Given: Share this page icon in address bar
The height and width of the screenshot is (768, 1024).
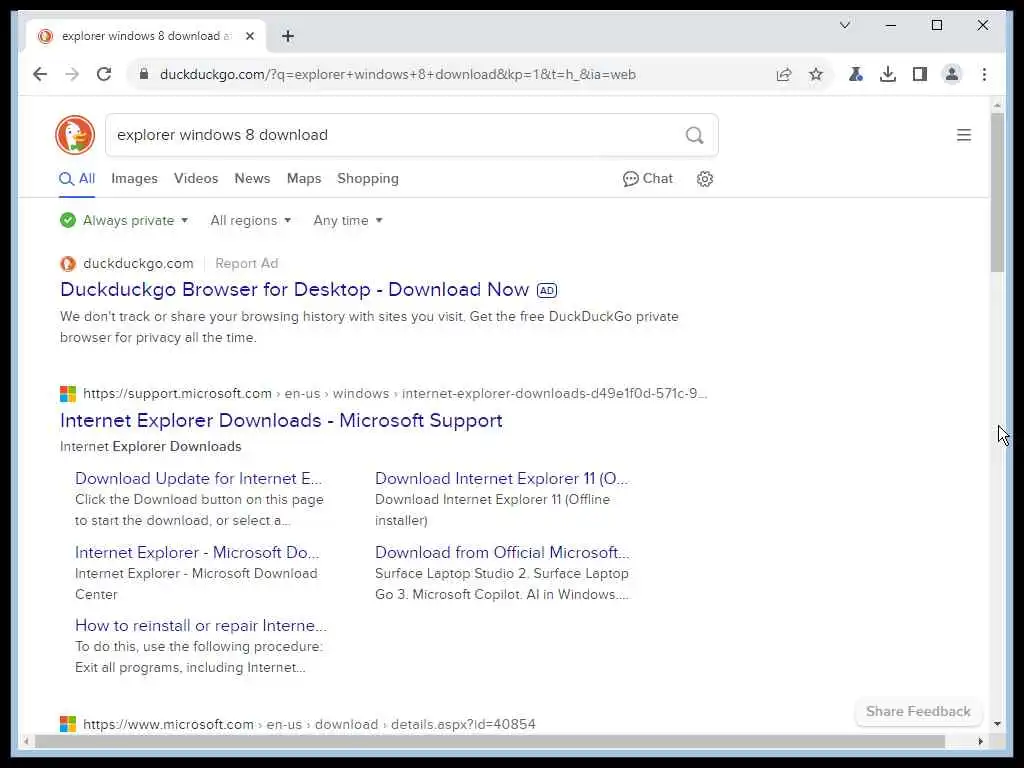Looking at the screenshot, I should (x=784, y=74).
